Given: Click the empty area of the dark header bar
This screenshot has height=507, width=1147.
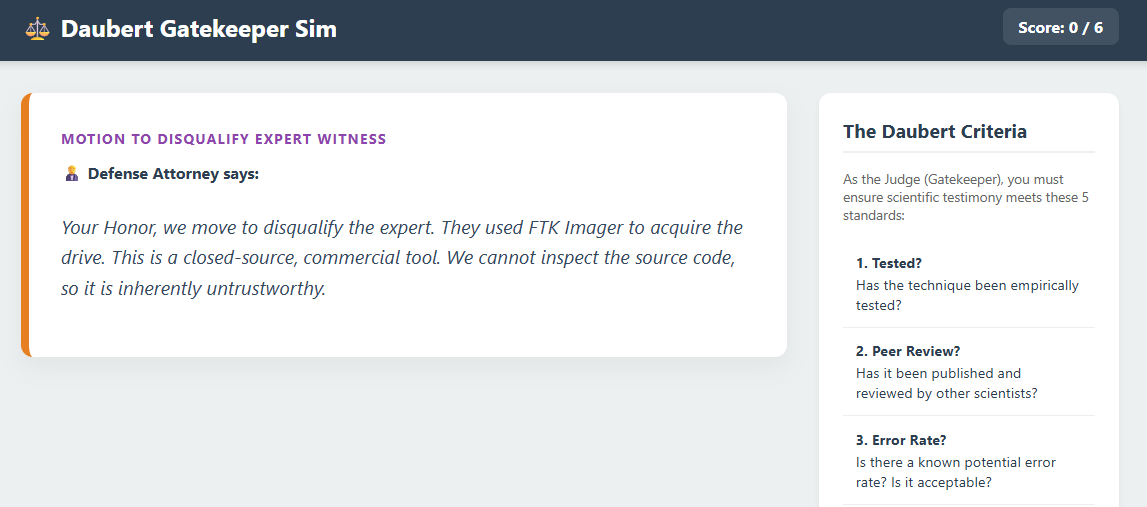Looking at the screenshot, I should click(660, 30).
